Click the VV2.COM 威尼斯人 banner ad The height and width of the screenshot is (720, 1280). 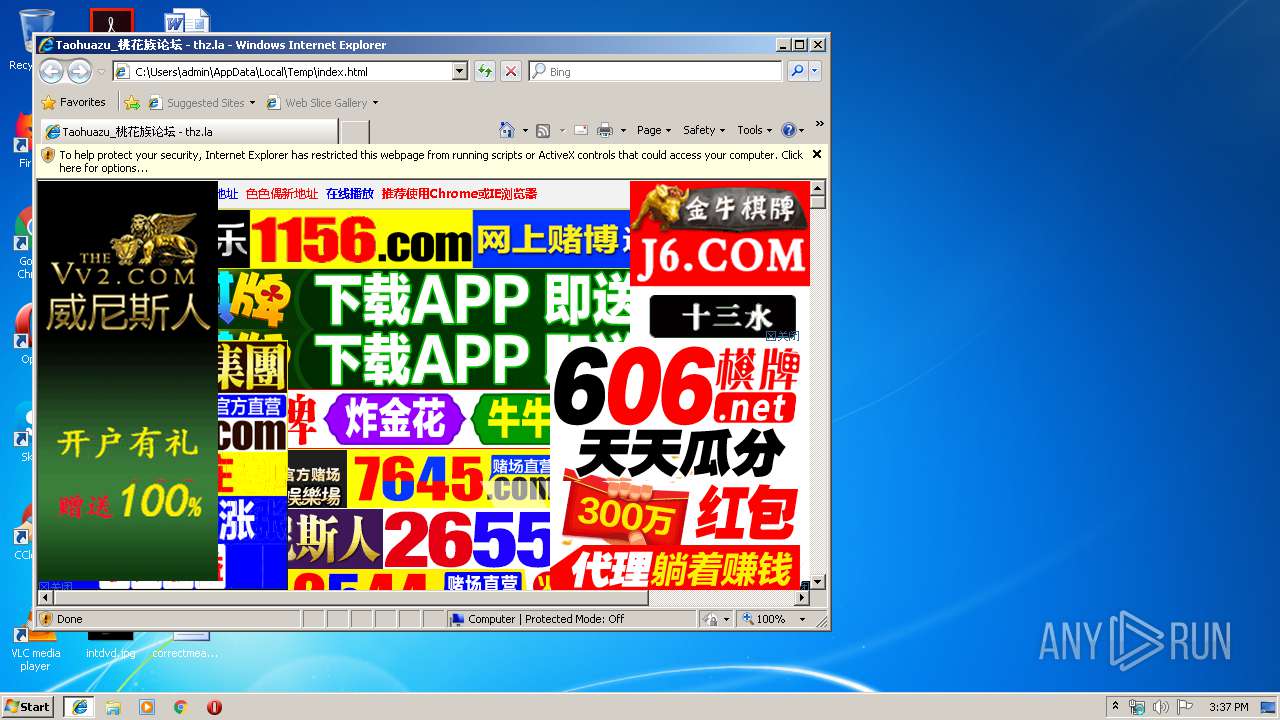point(127,380)
